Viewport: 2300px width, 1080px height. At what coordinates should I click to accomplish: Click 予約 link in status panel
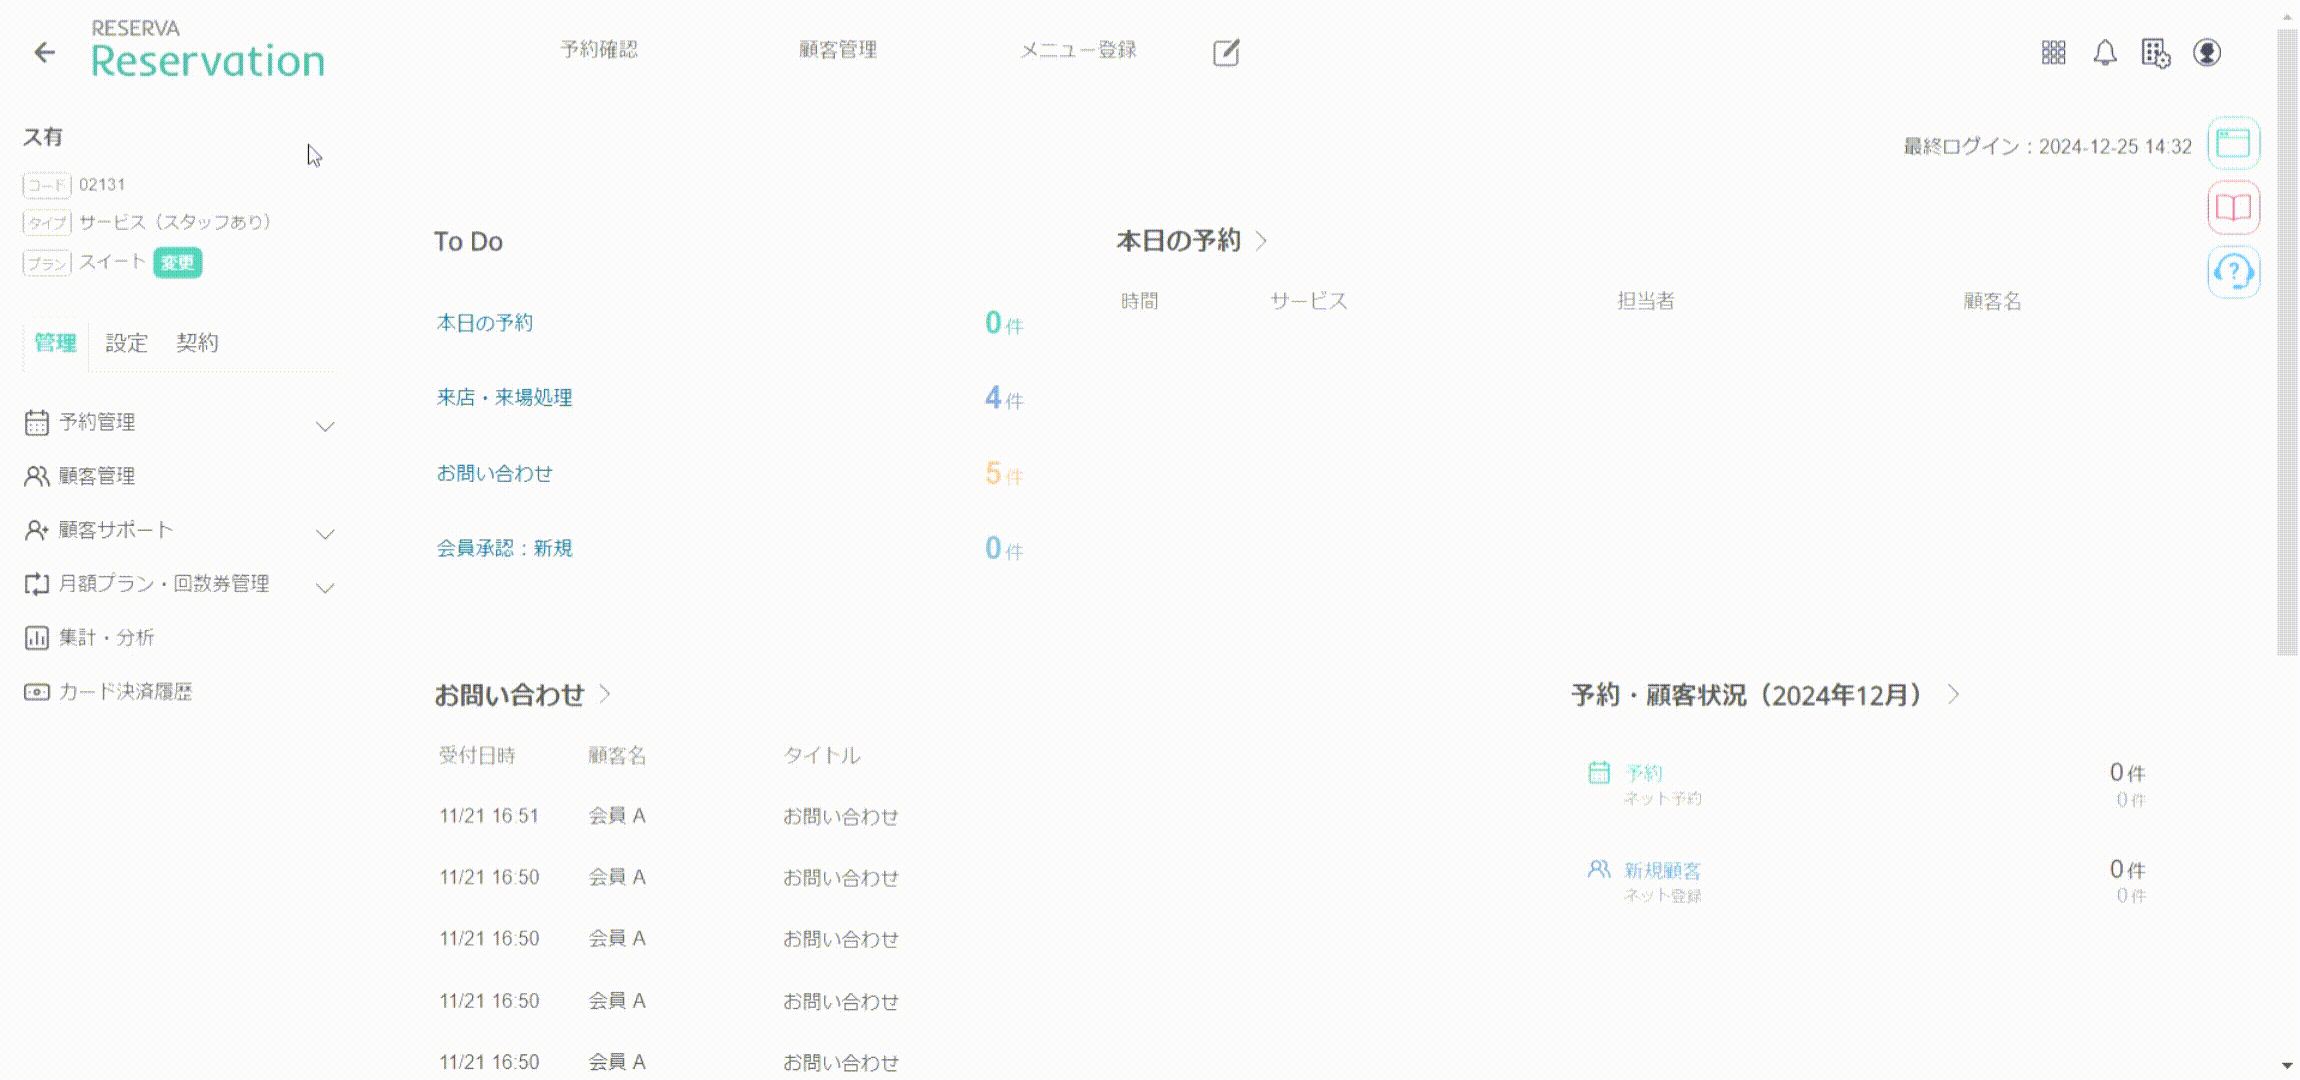(1643, 773)
